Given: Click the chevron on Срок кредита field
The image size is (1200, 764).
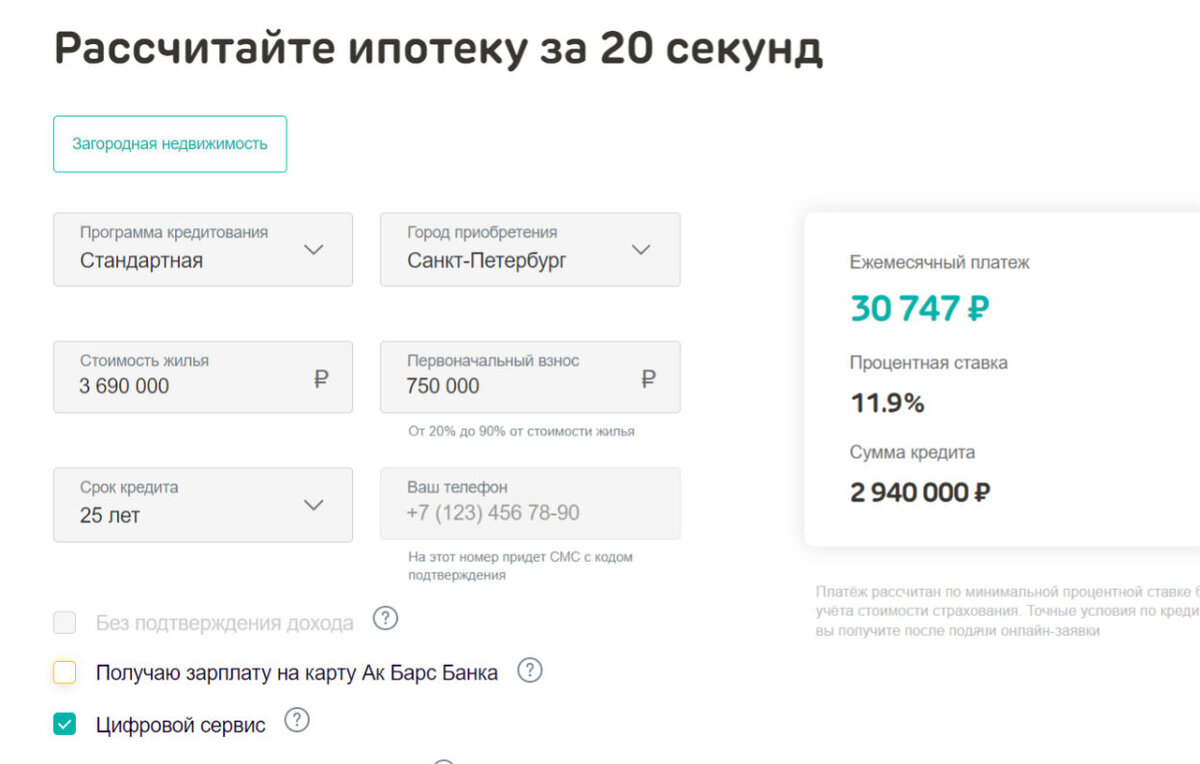Looking at the screenshot, I should coord(313,505).
